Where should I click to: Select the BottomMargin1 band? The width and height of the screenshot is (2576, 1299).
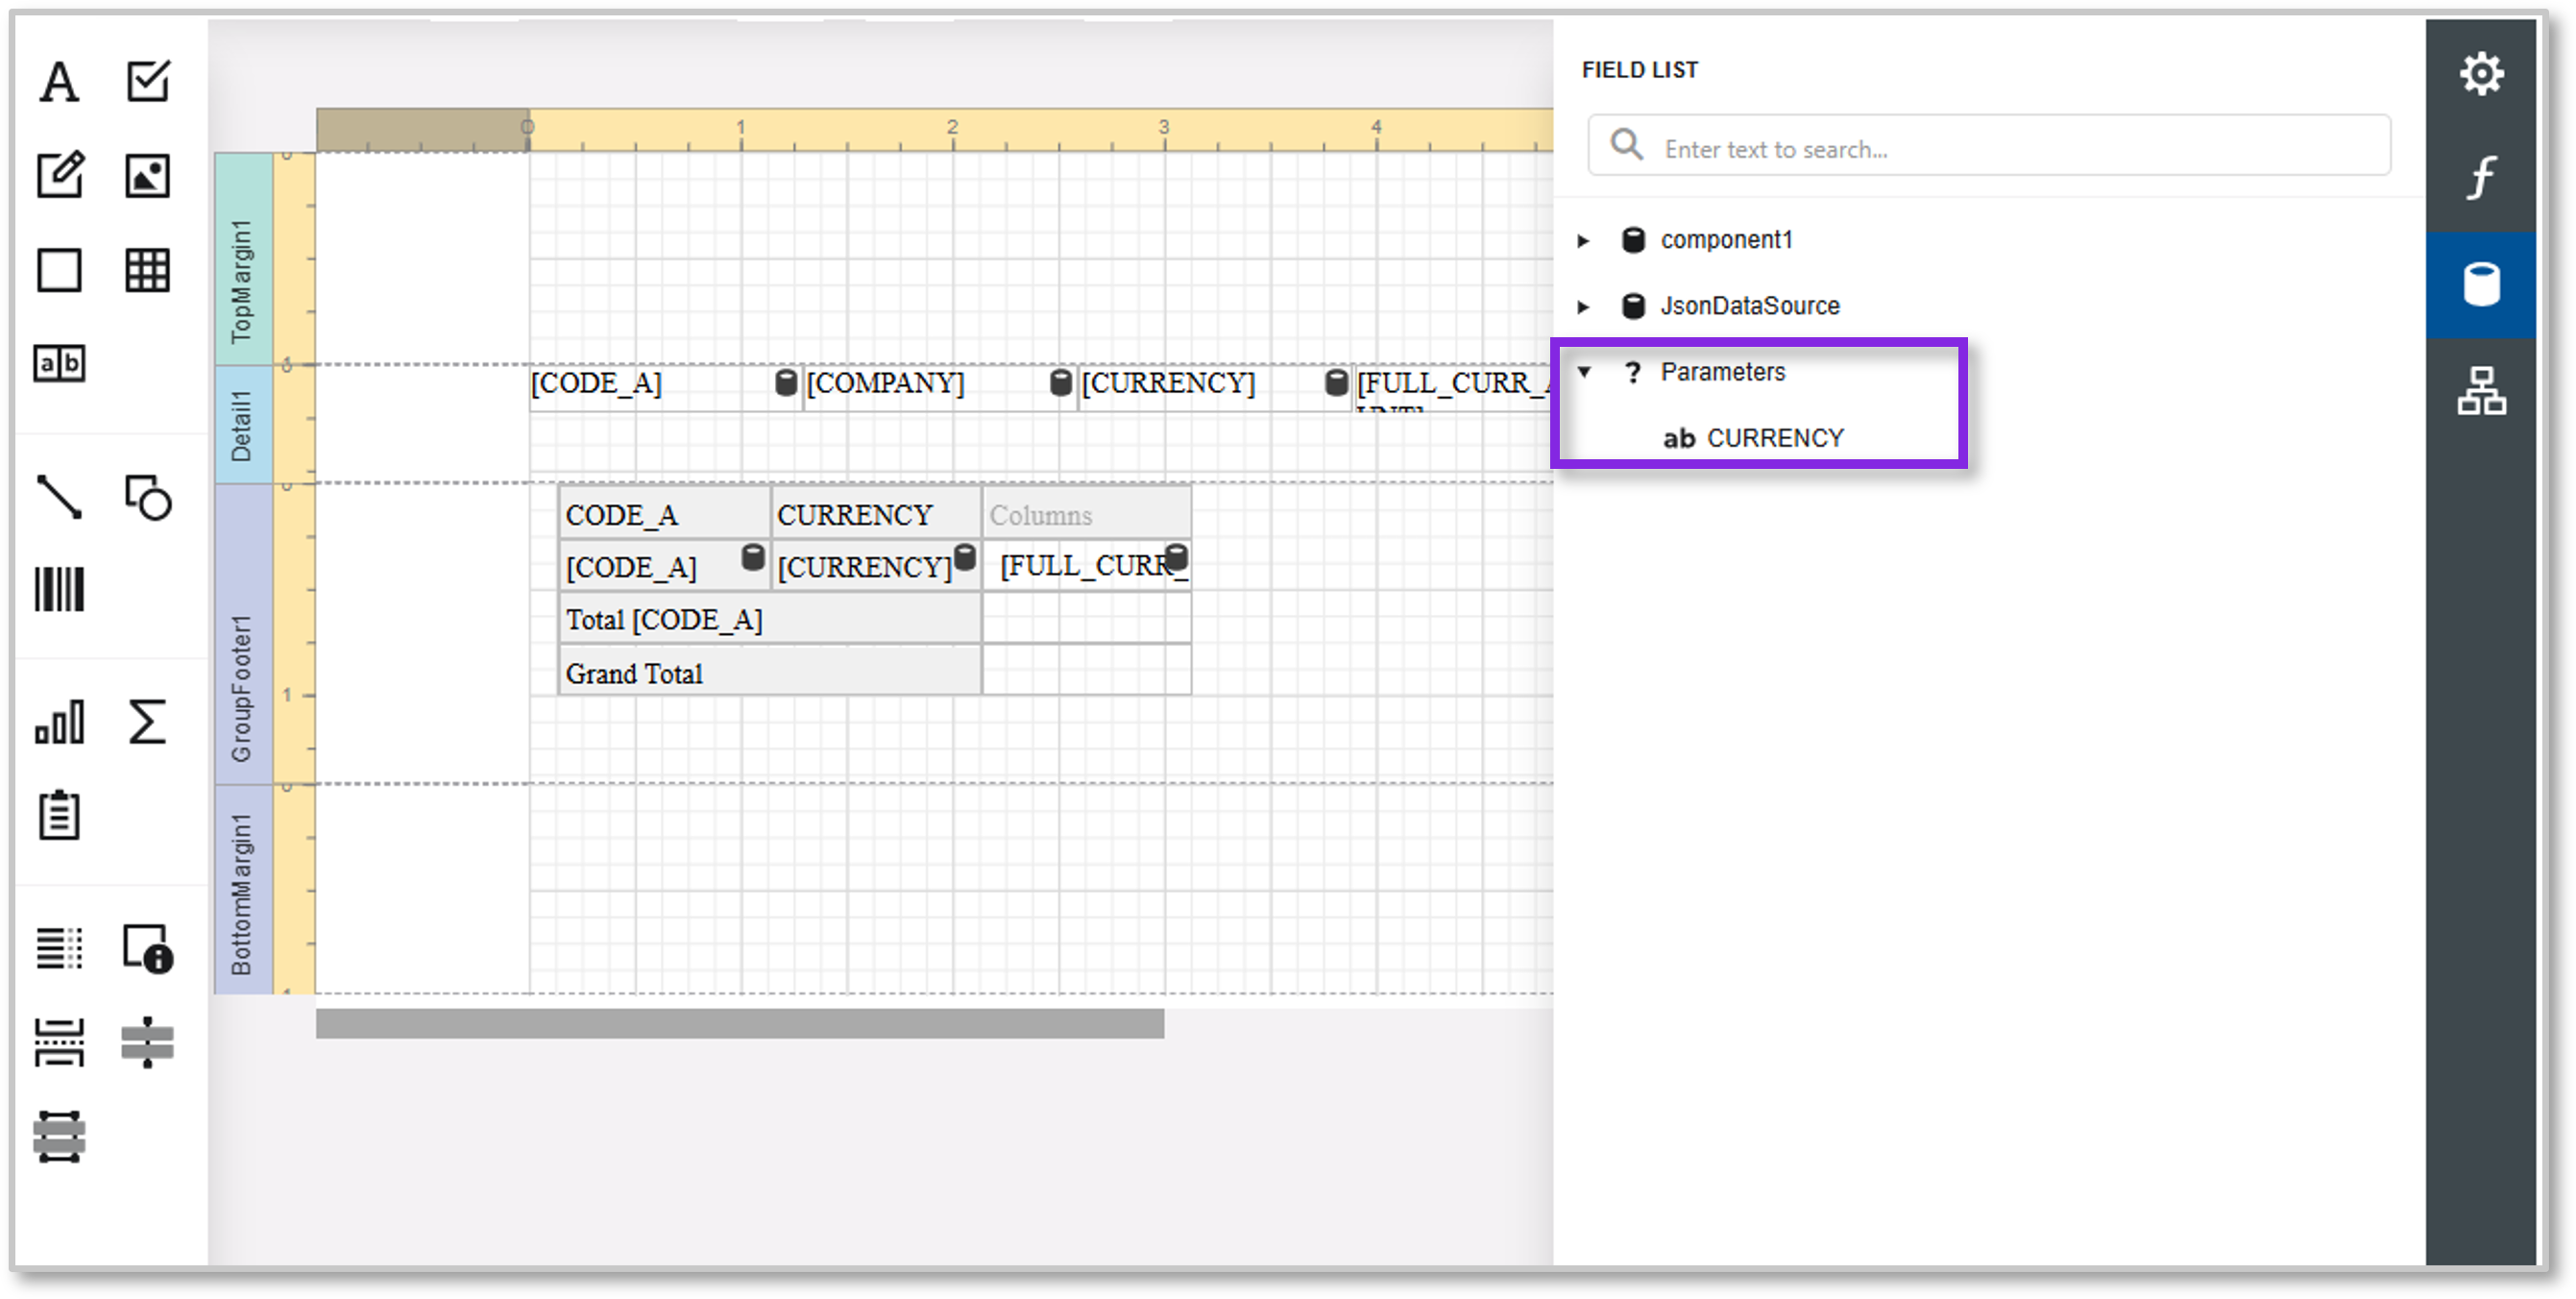tap(243, 890)
